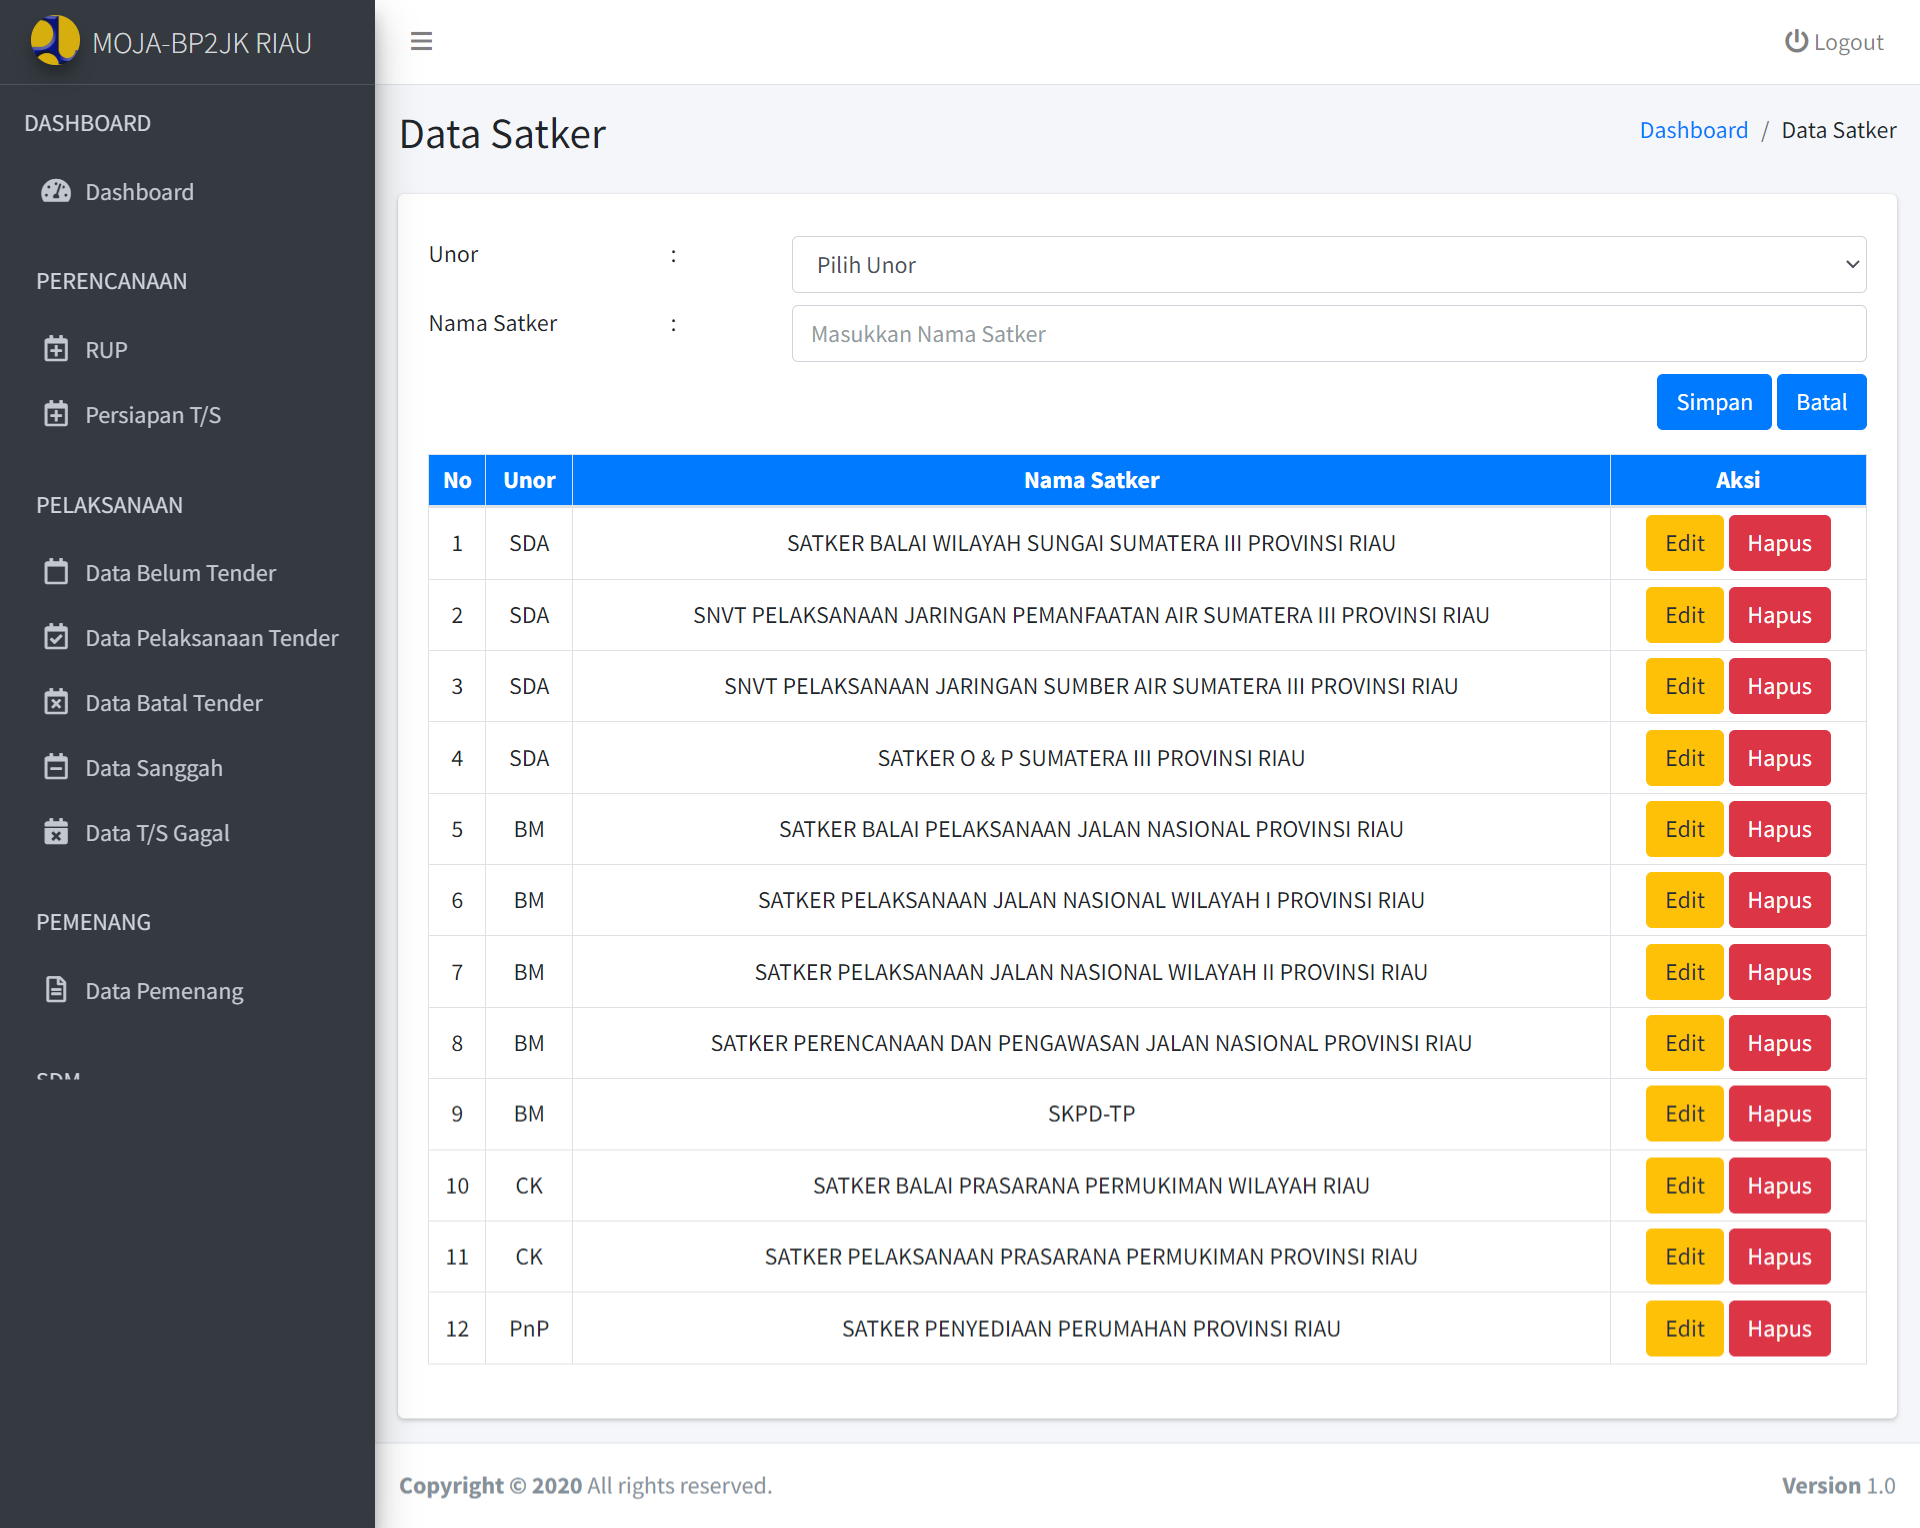The height and width of the screenshot is (1528, 1920).
Task: Click the Nama Satker column header
Action: (x=1090, y=480)
